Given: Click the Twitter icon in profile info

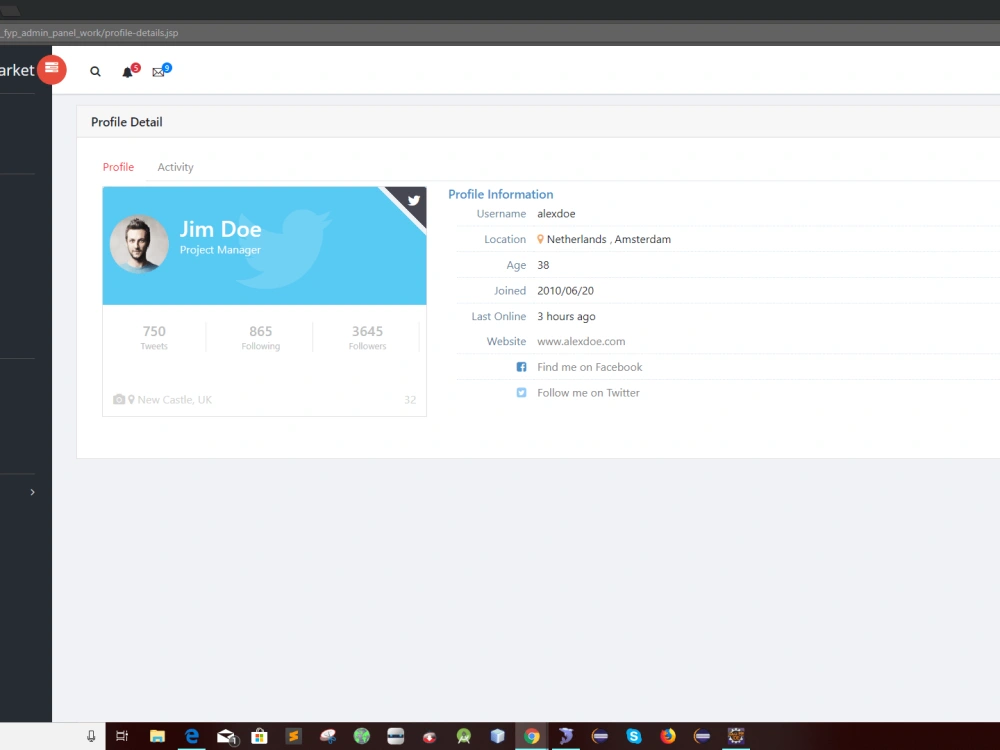Looking at the screenshot, I should [x=521, y=393].
